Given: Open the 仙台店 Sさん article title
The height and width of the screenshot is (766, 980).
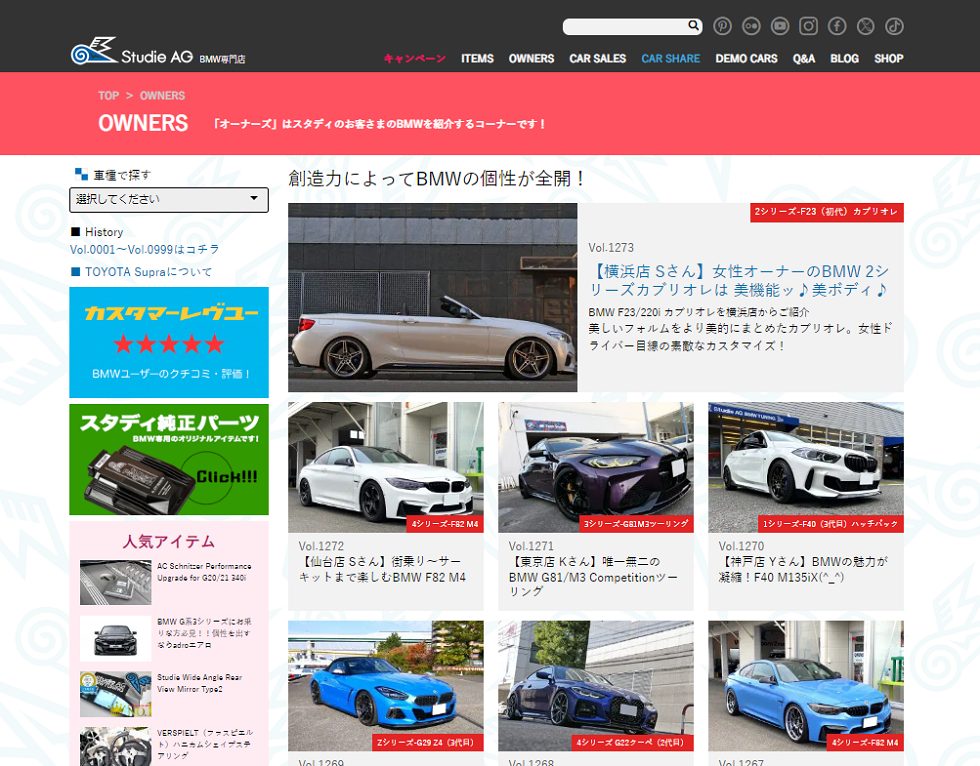Looking at the screenshot, I should pyautogui.click(x=382, y=569).
